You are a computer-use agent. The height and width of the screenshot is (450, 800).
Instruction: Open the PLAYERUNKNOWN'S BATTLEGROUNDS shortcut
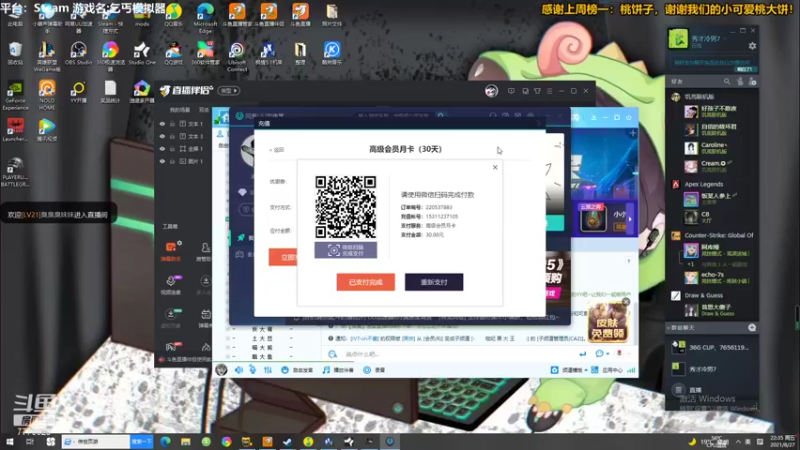[x=15, y=171]
